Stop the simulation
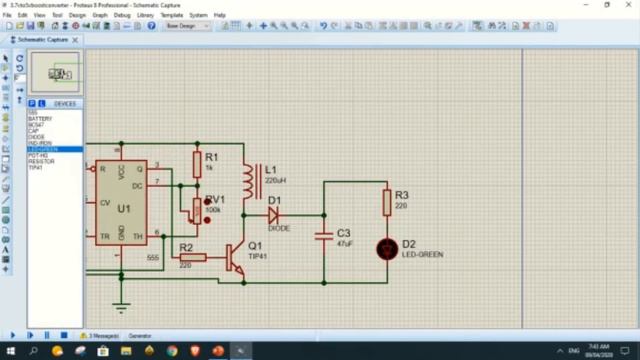Image resolution: width=640 pixels, height=360 pixels. pyautogui.click(x=64, y=335)
